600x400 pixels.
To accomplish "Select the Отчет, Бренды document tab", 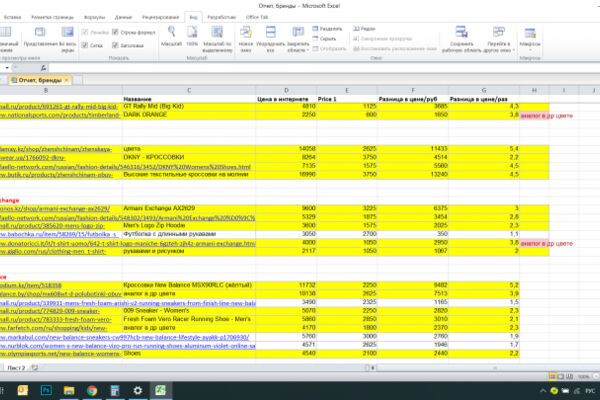I will point(40,80).
